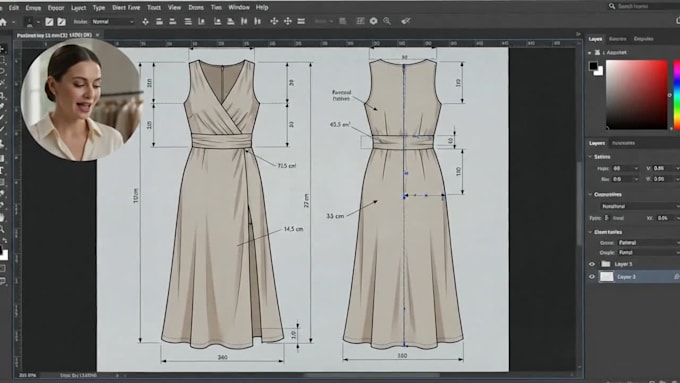Screen dimensions: 680x383
Task: Switch to third tab in color panel group
Action: pos(644,39)
